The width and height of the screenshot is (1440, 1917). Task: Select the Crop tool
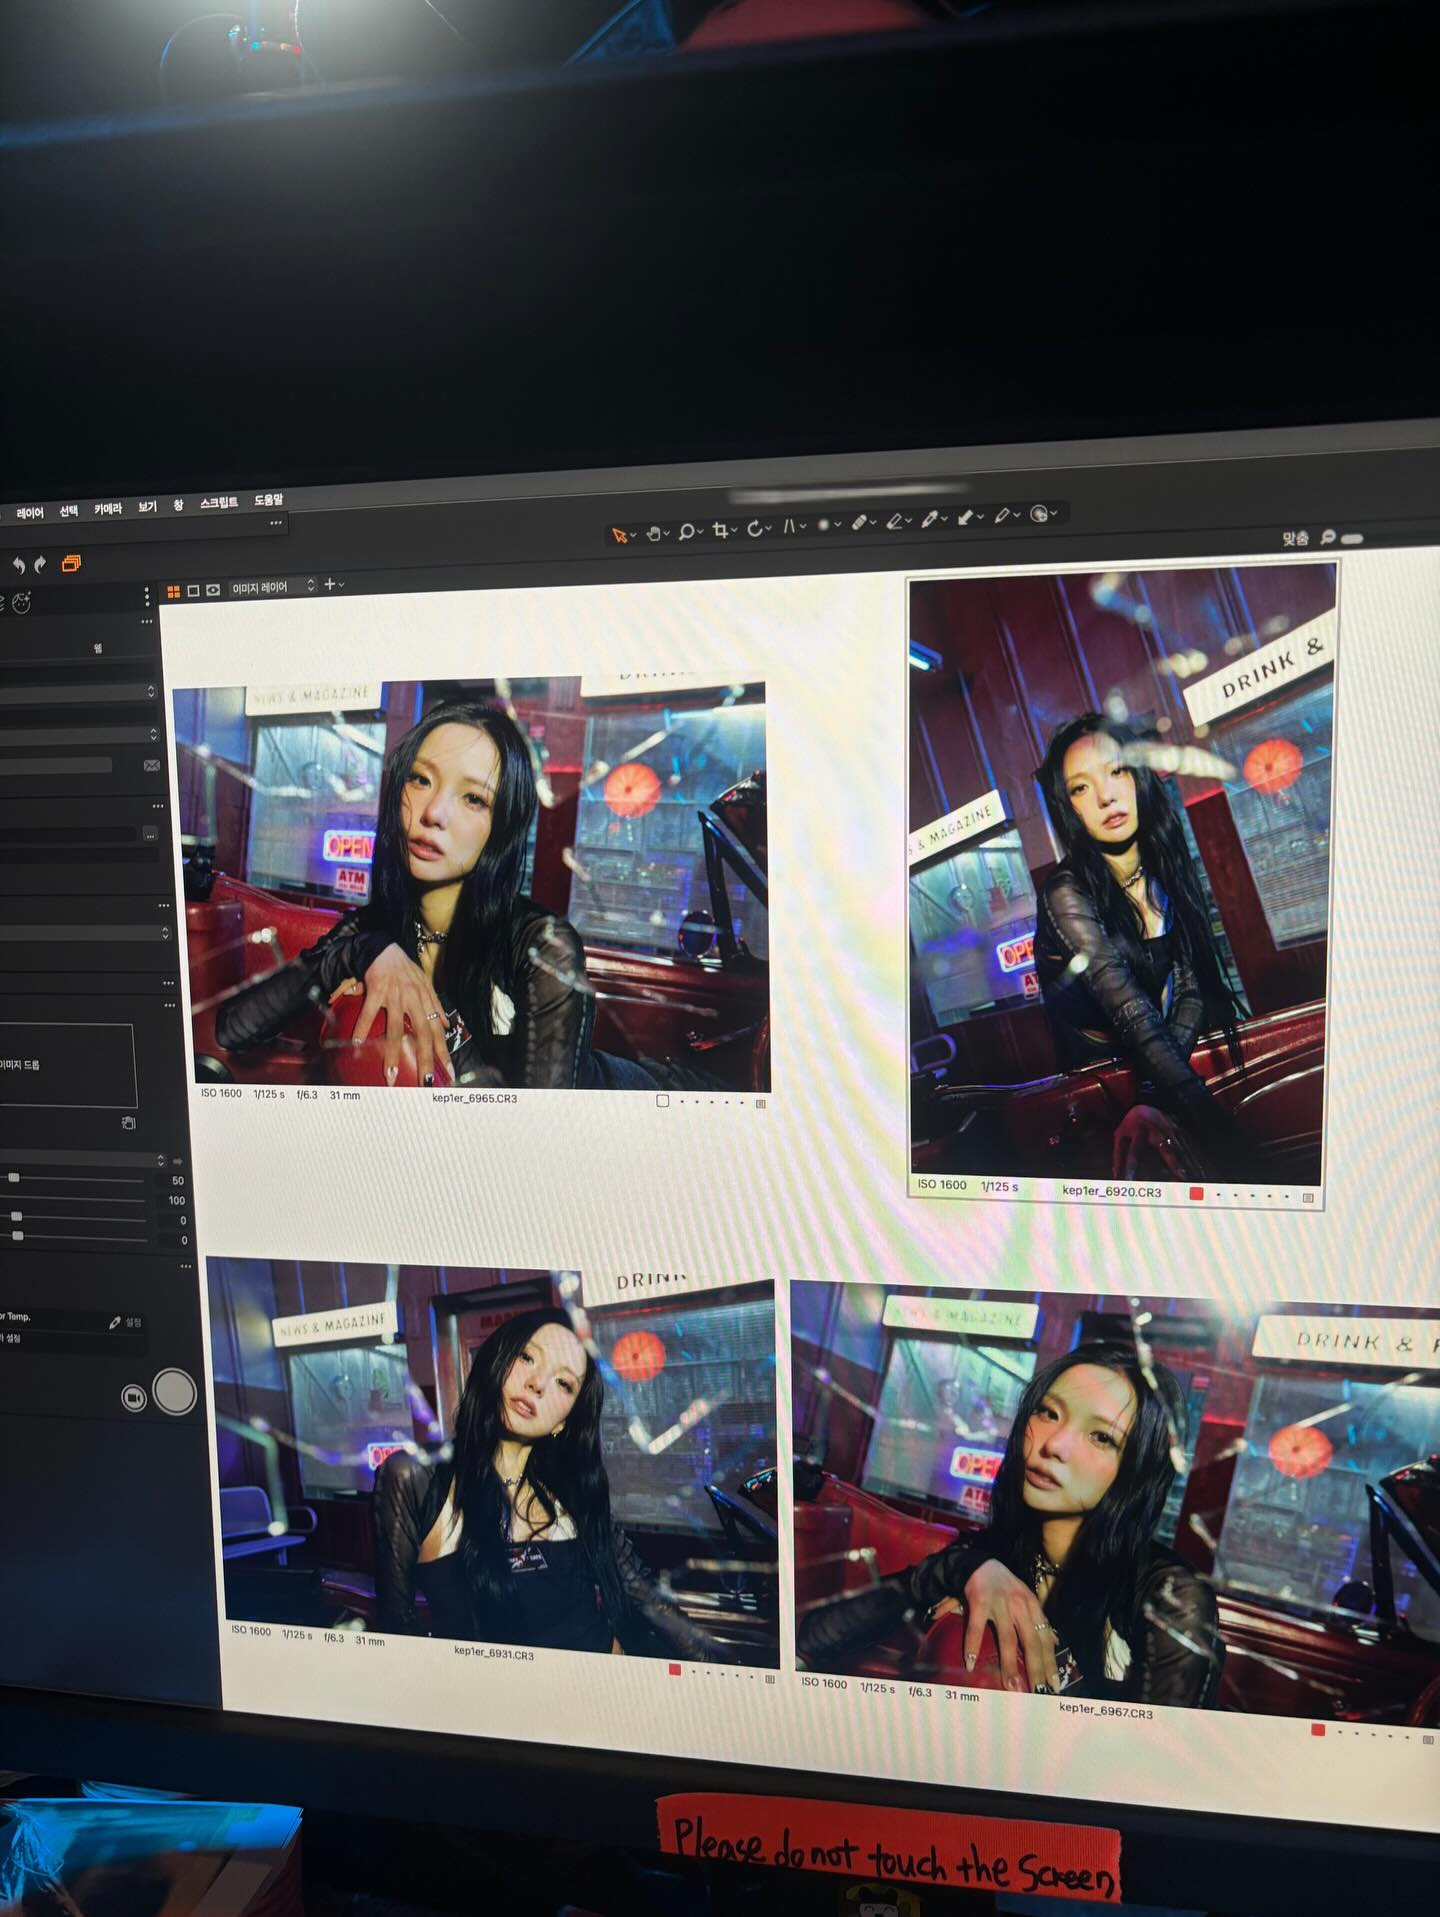(720, 530)
